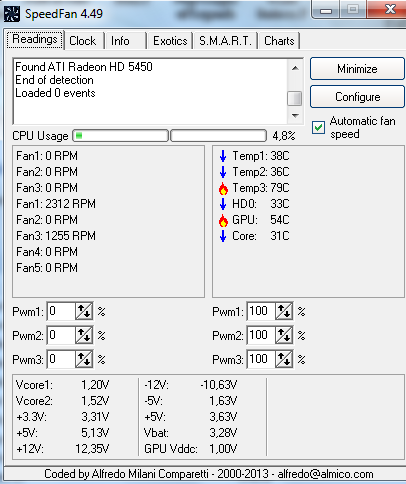The image size is (406, 484).
Task: Click the +3.3V voltage reading
Action: (63, 417)
